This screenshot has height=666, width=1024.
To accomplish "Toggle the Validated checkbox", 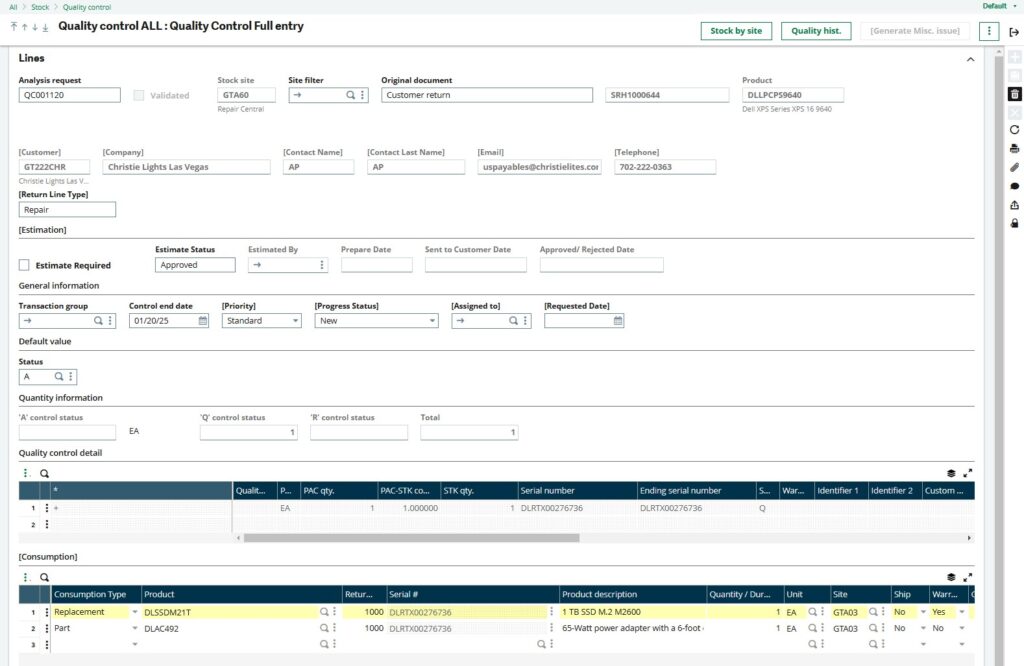I will click(x=139, y=96).
